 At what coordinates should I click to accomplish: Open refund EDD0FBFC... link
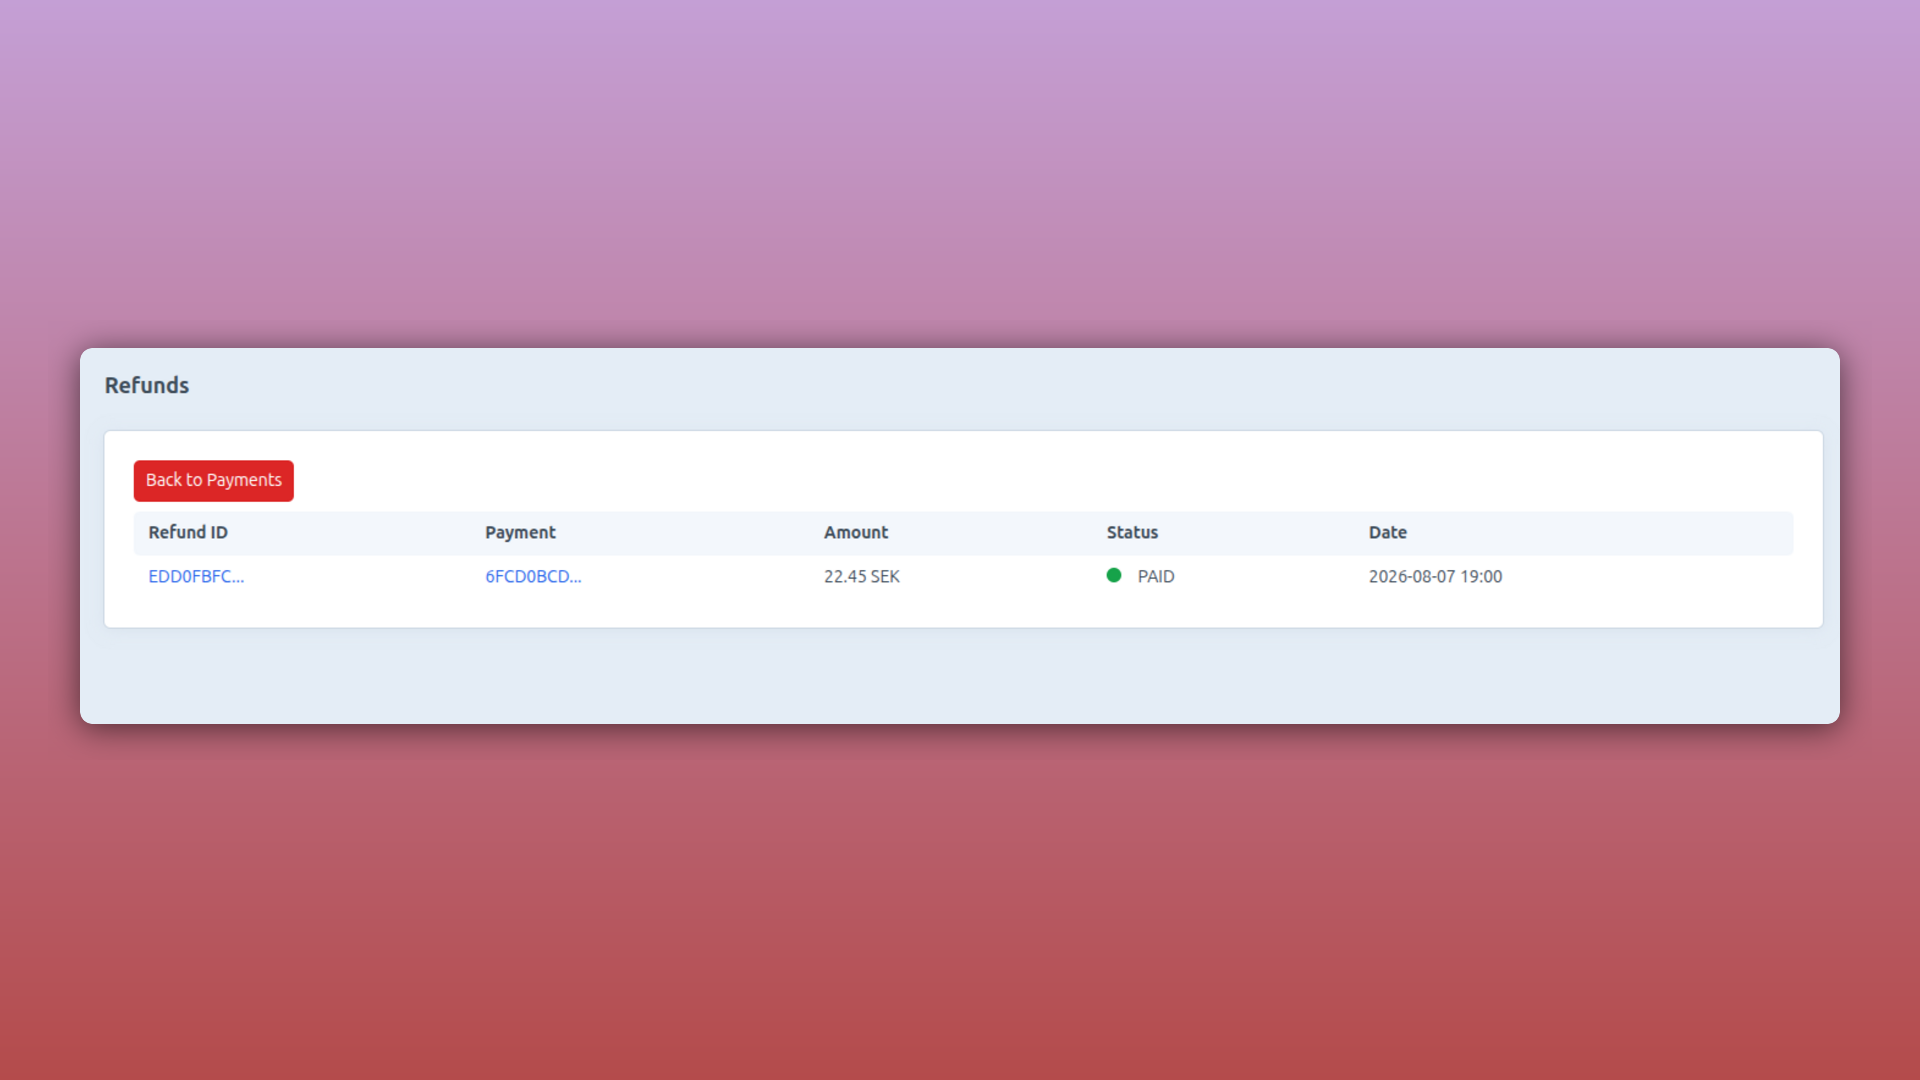(x=196, y=576)
